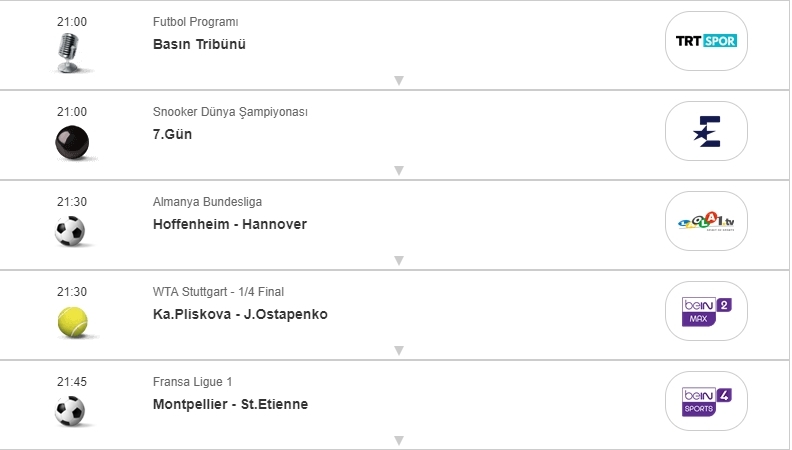Open the beIN Max 2 channel logo

pos(706,311)
